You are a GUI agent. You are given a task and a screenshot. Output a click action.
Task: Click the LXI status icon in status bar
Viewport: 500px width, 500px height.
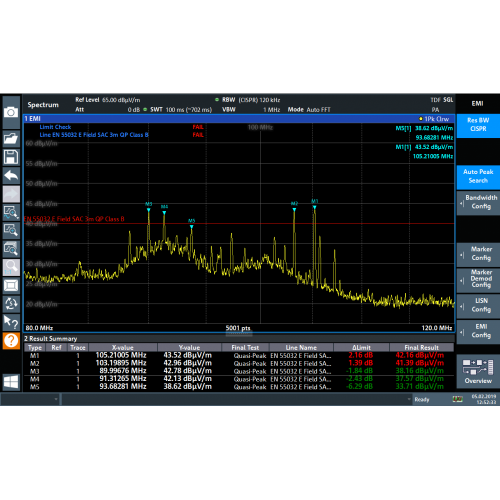click(x=457, y=399)
